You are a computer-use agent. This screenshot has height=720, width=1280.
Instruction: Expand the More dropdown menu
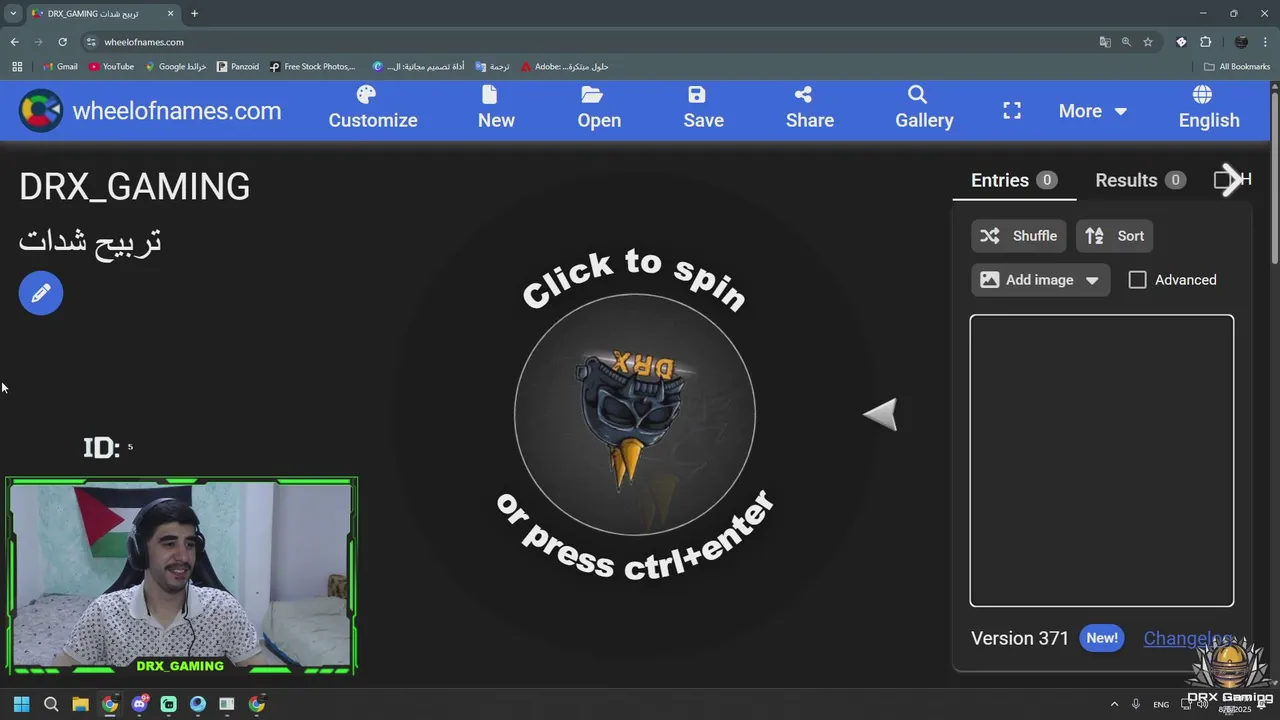pyautogui.click(x=1092, y=111)
